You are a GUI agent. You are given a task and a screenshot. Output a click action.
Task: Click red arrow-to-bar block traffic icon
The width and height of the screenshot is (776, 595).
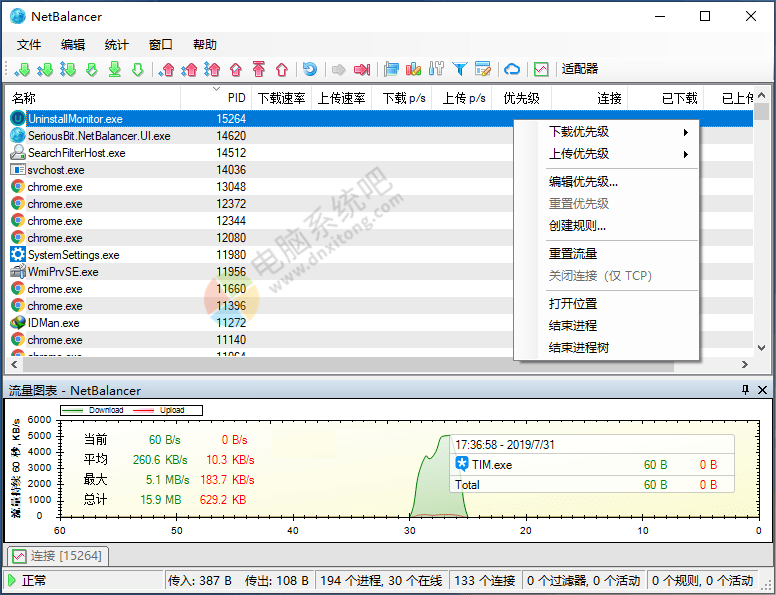(362, 69)
